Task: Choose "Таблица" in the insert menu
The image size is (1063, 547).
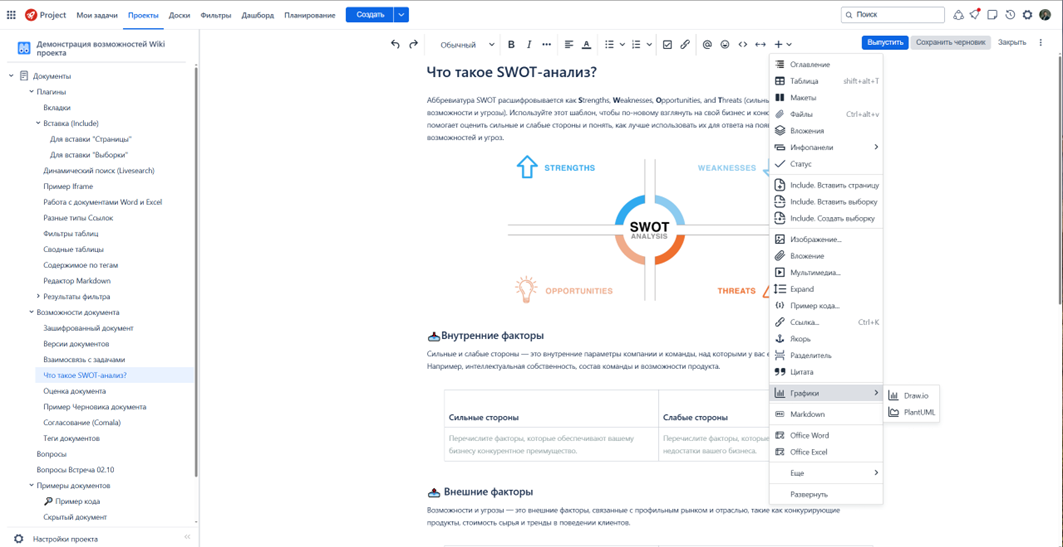Action: pyautogui.click(x=804, y=81)
